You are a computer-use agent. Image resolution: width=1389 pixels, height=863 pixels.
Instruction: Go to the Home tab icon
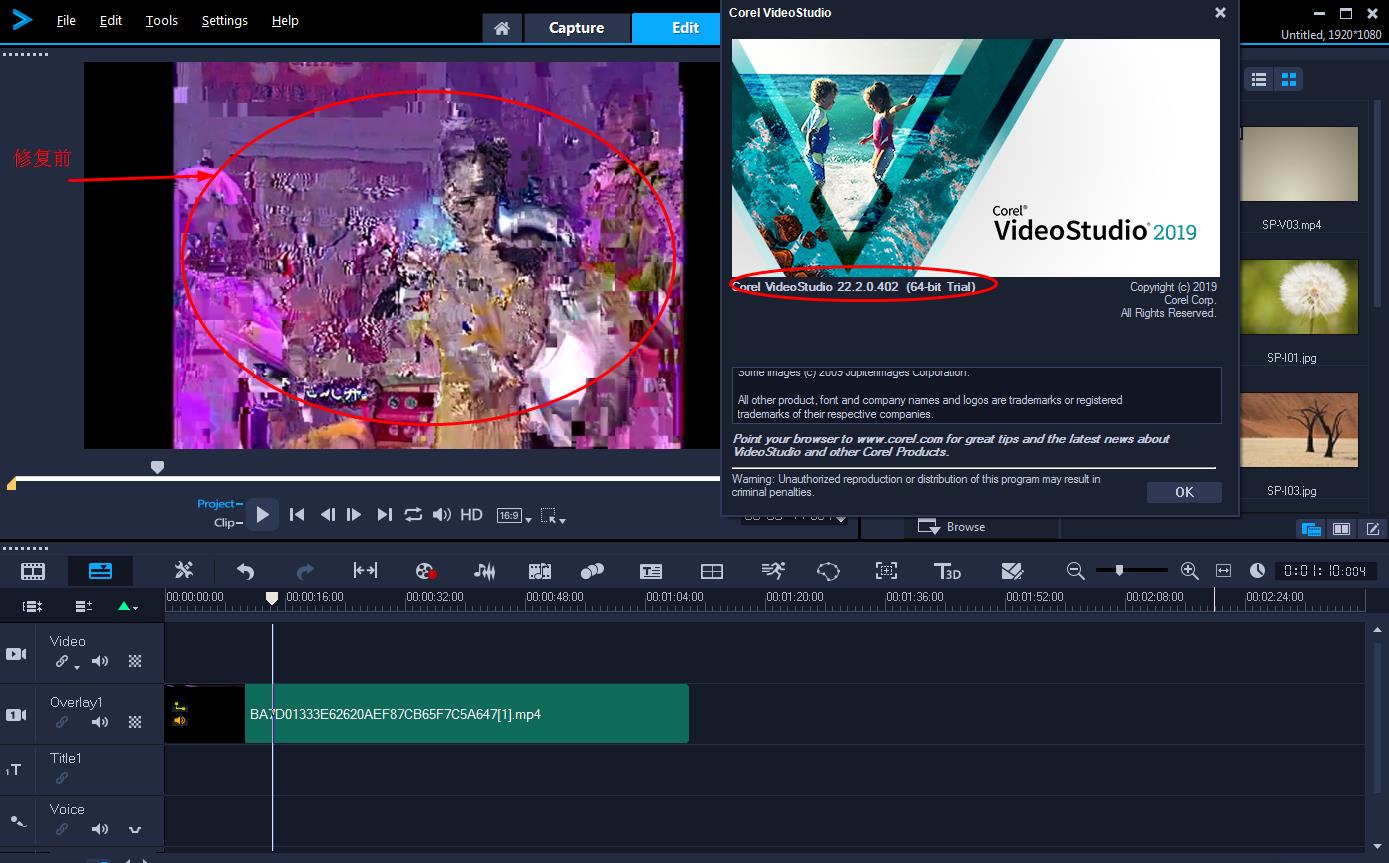point(502,28)
